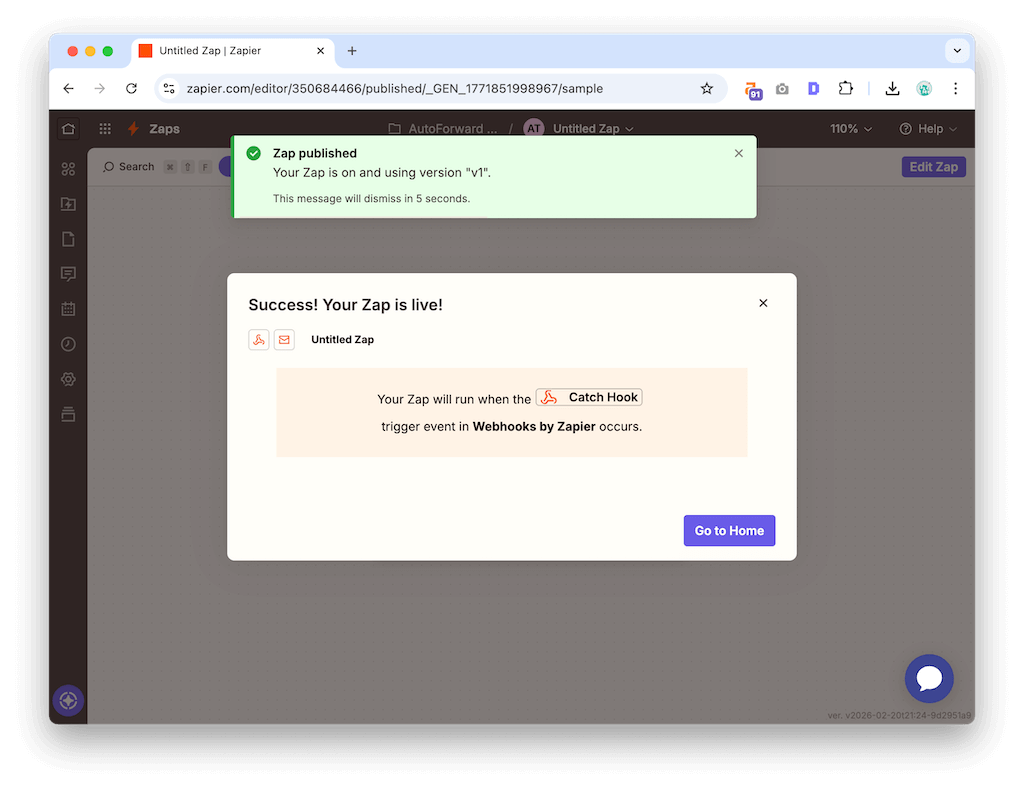Viewport: 1024px width, 789px height.
Task: Click the Zapier home icon
Action: (x=68, y=129)
